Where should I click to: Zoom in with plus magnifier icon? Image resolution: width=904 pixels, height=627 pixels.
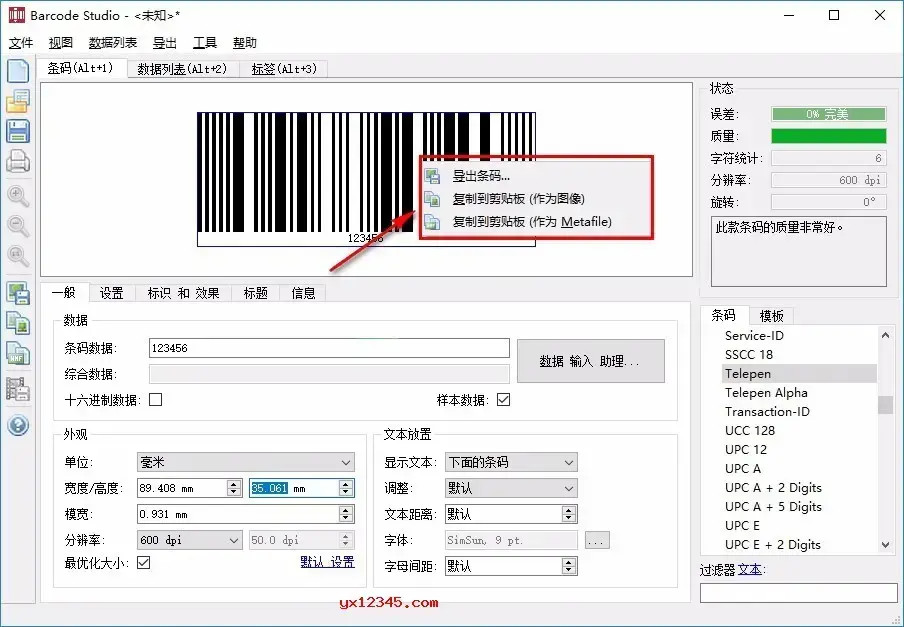click(18, 196)
